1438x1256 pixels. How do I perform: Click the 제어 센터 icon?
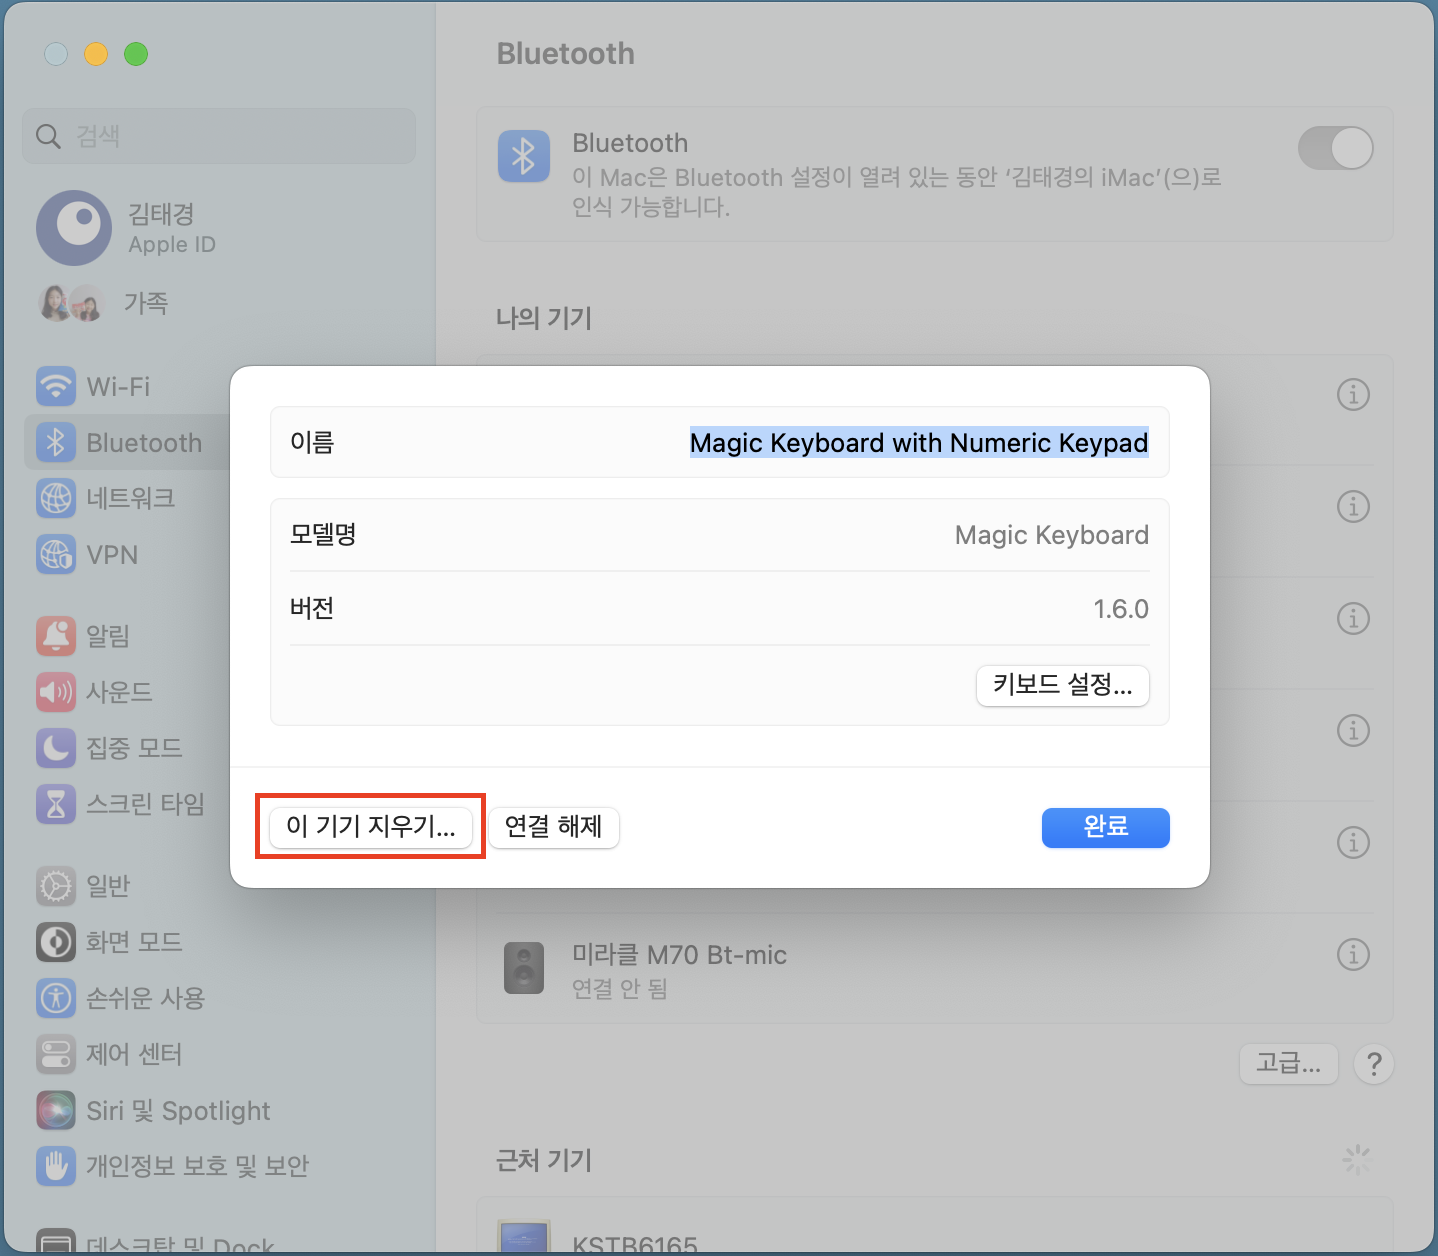pos(55,1054)
